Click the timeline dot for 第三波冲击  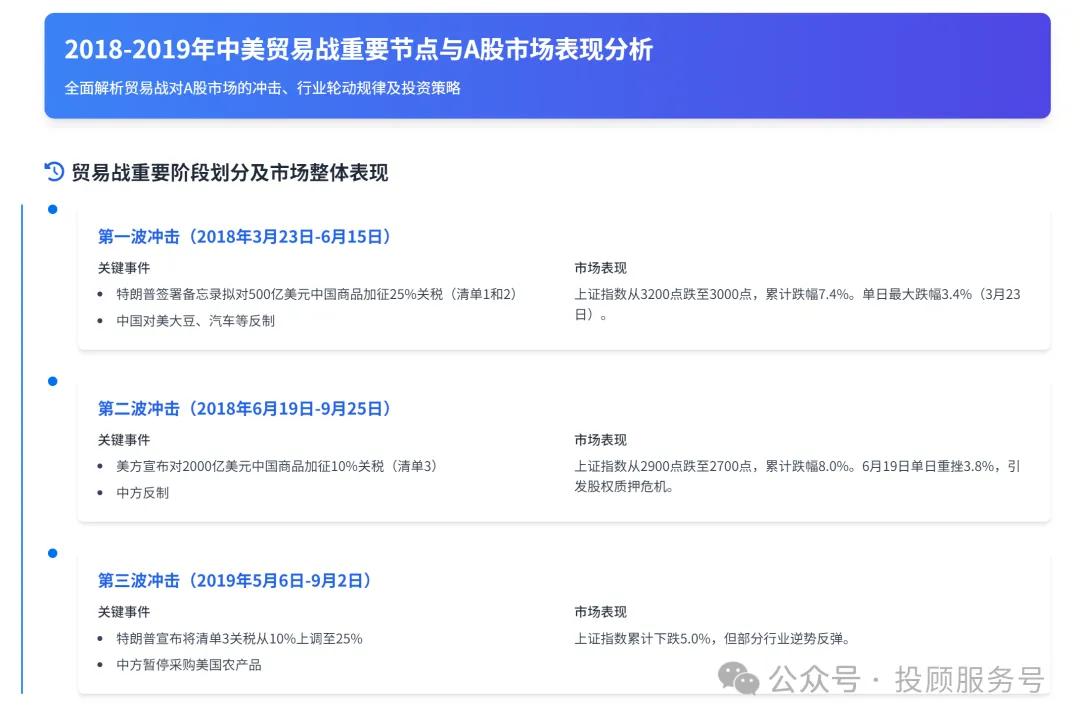coord(52,554)
